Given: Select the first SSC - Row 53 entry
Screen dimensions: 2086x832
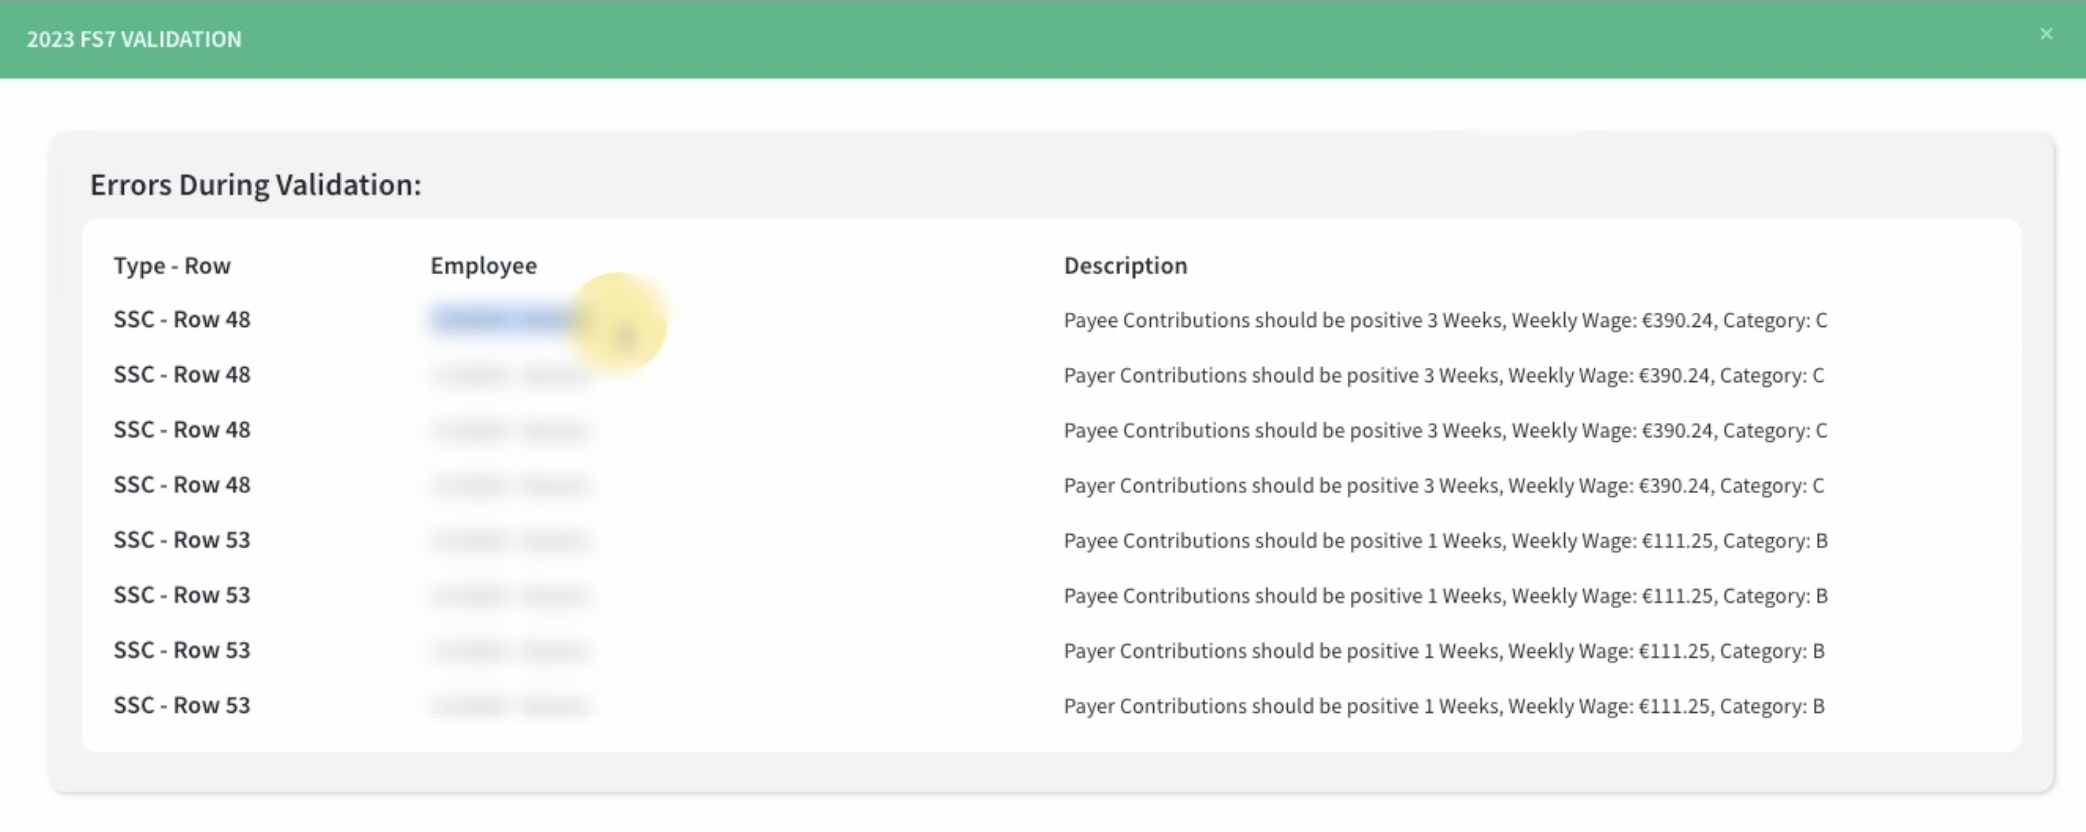Looking at the screenshot, I should tap(182, 539).
